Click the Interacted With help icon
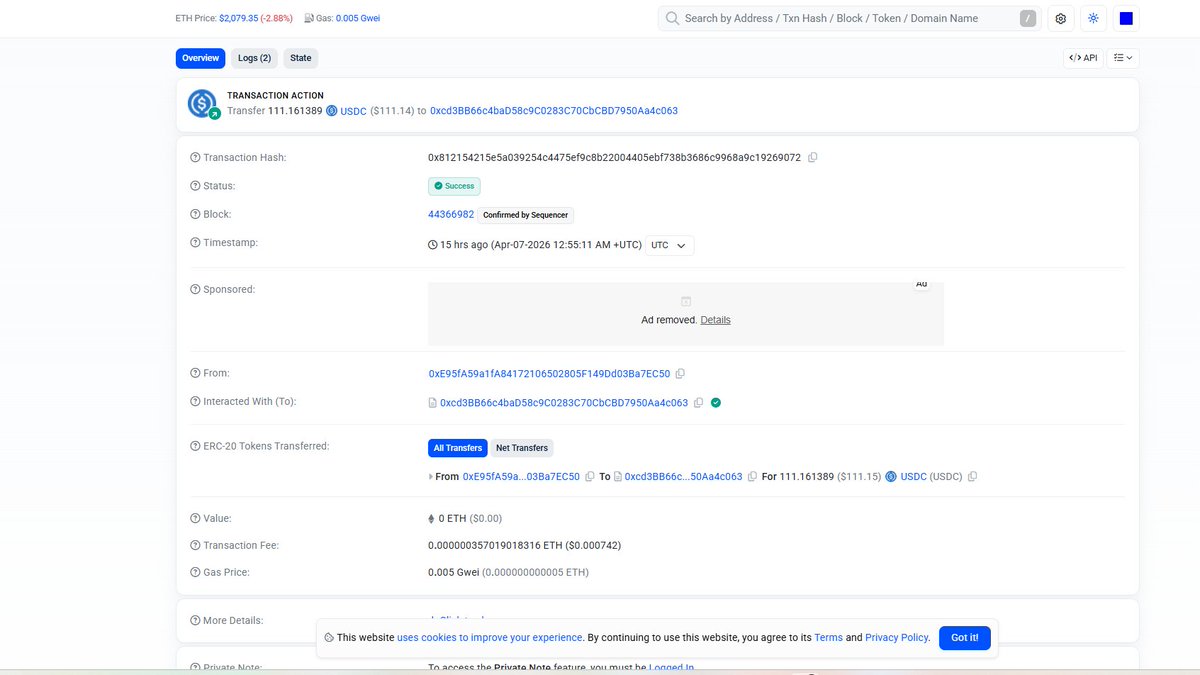 point(195,402)
